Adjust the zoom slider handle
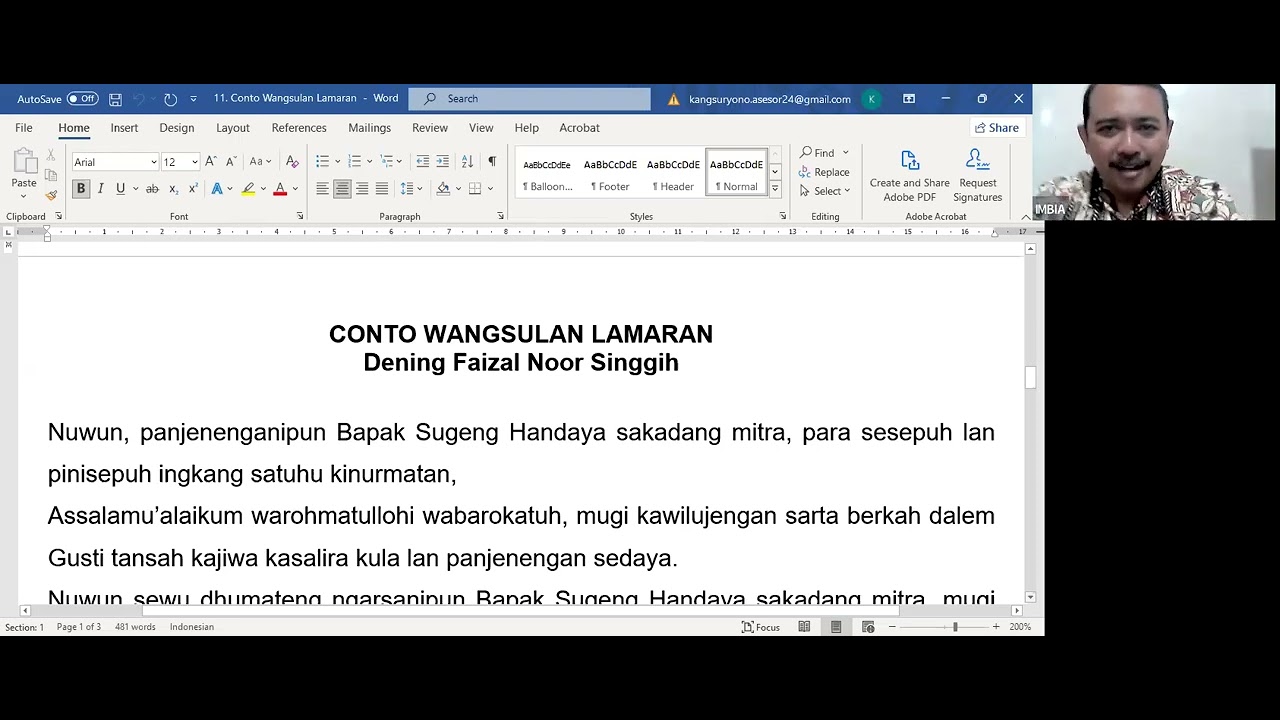The image size is (1280, 720). point(955,627)
